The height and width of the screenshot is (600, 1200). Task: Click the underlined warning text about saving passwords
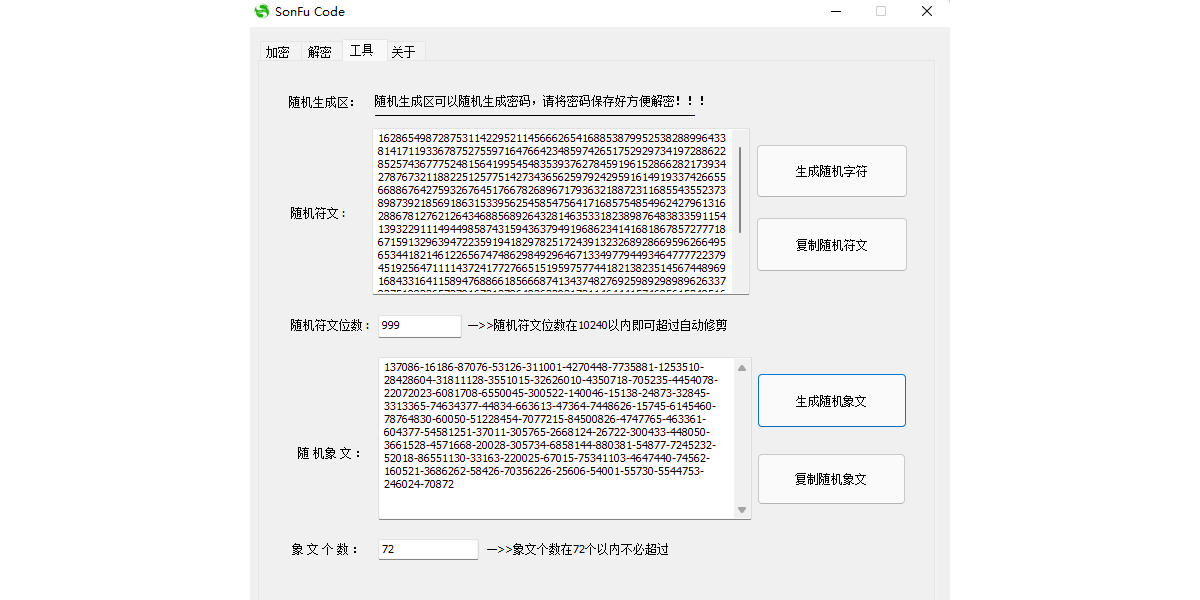[x=540, y=99]
